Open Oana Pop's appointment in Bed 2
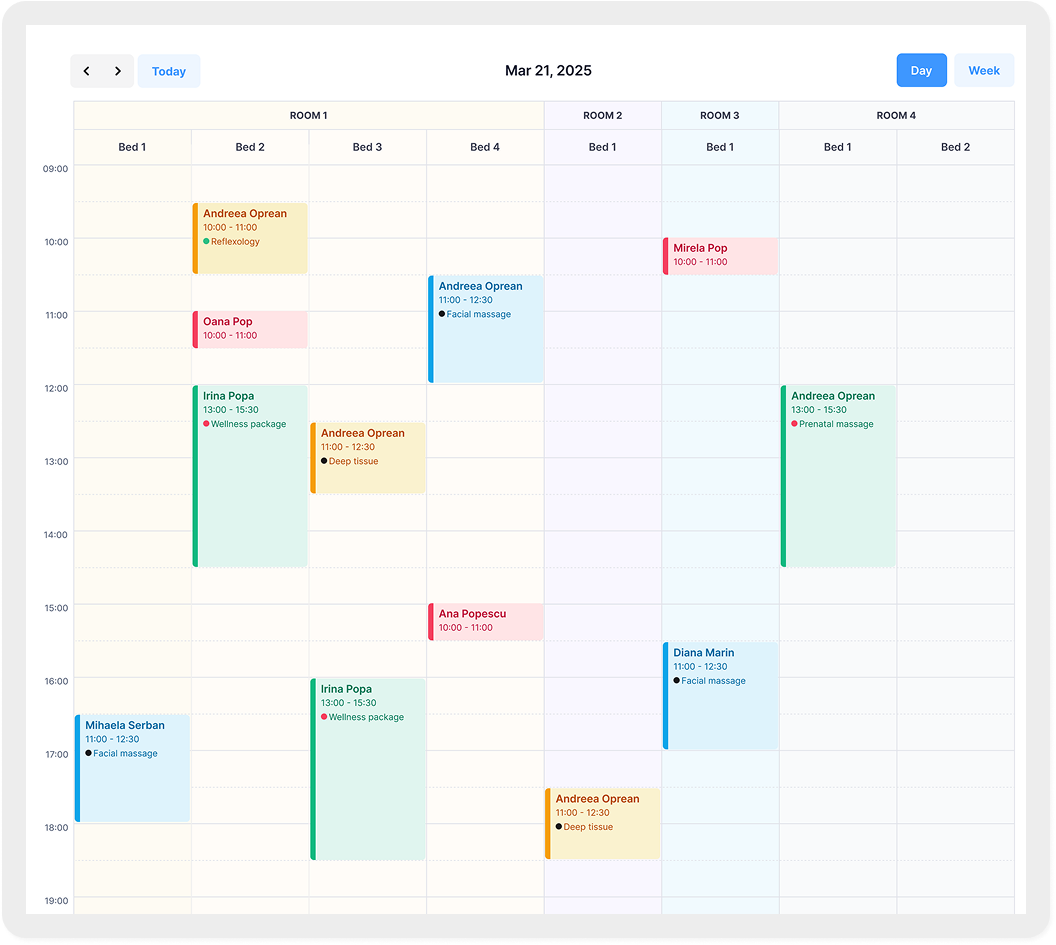The image size is (1056, 945). click(x=250, y=329)
